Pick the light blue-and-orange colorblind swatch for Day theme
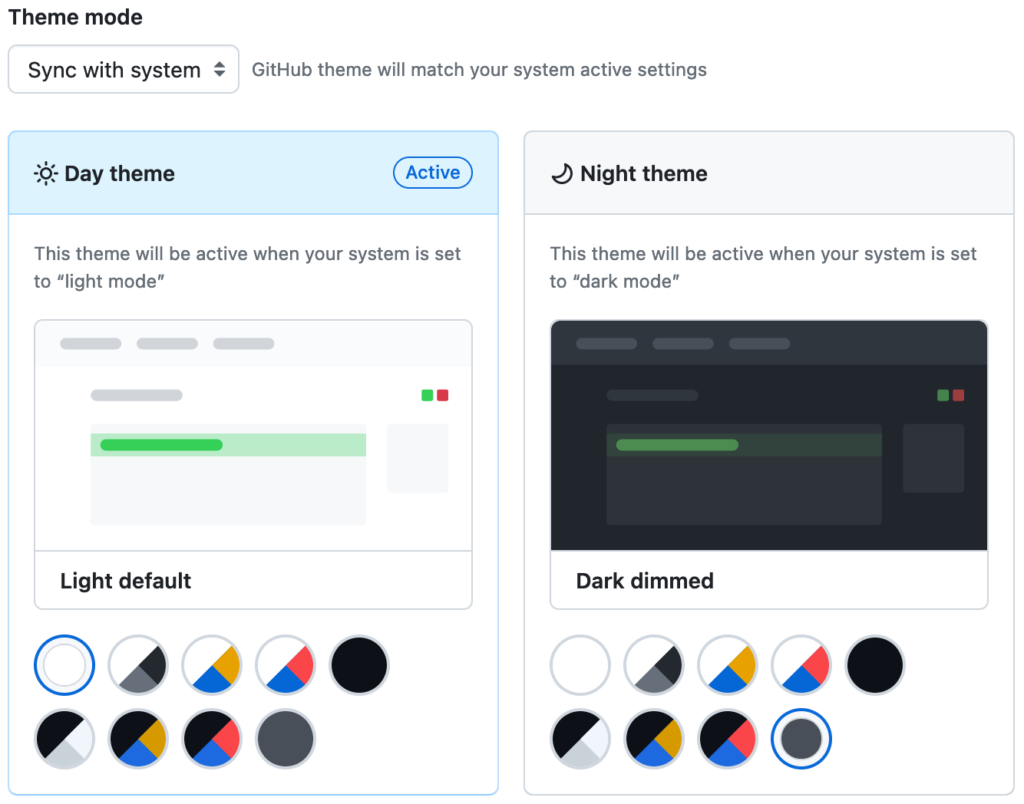The image size is (1024, 804). (212, 665)
